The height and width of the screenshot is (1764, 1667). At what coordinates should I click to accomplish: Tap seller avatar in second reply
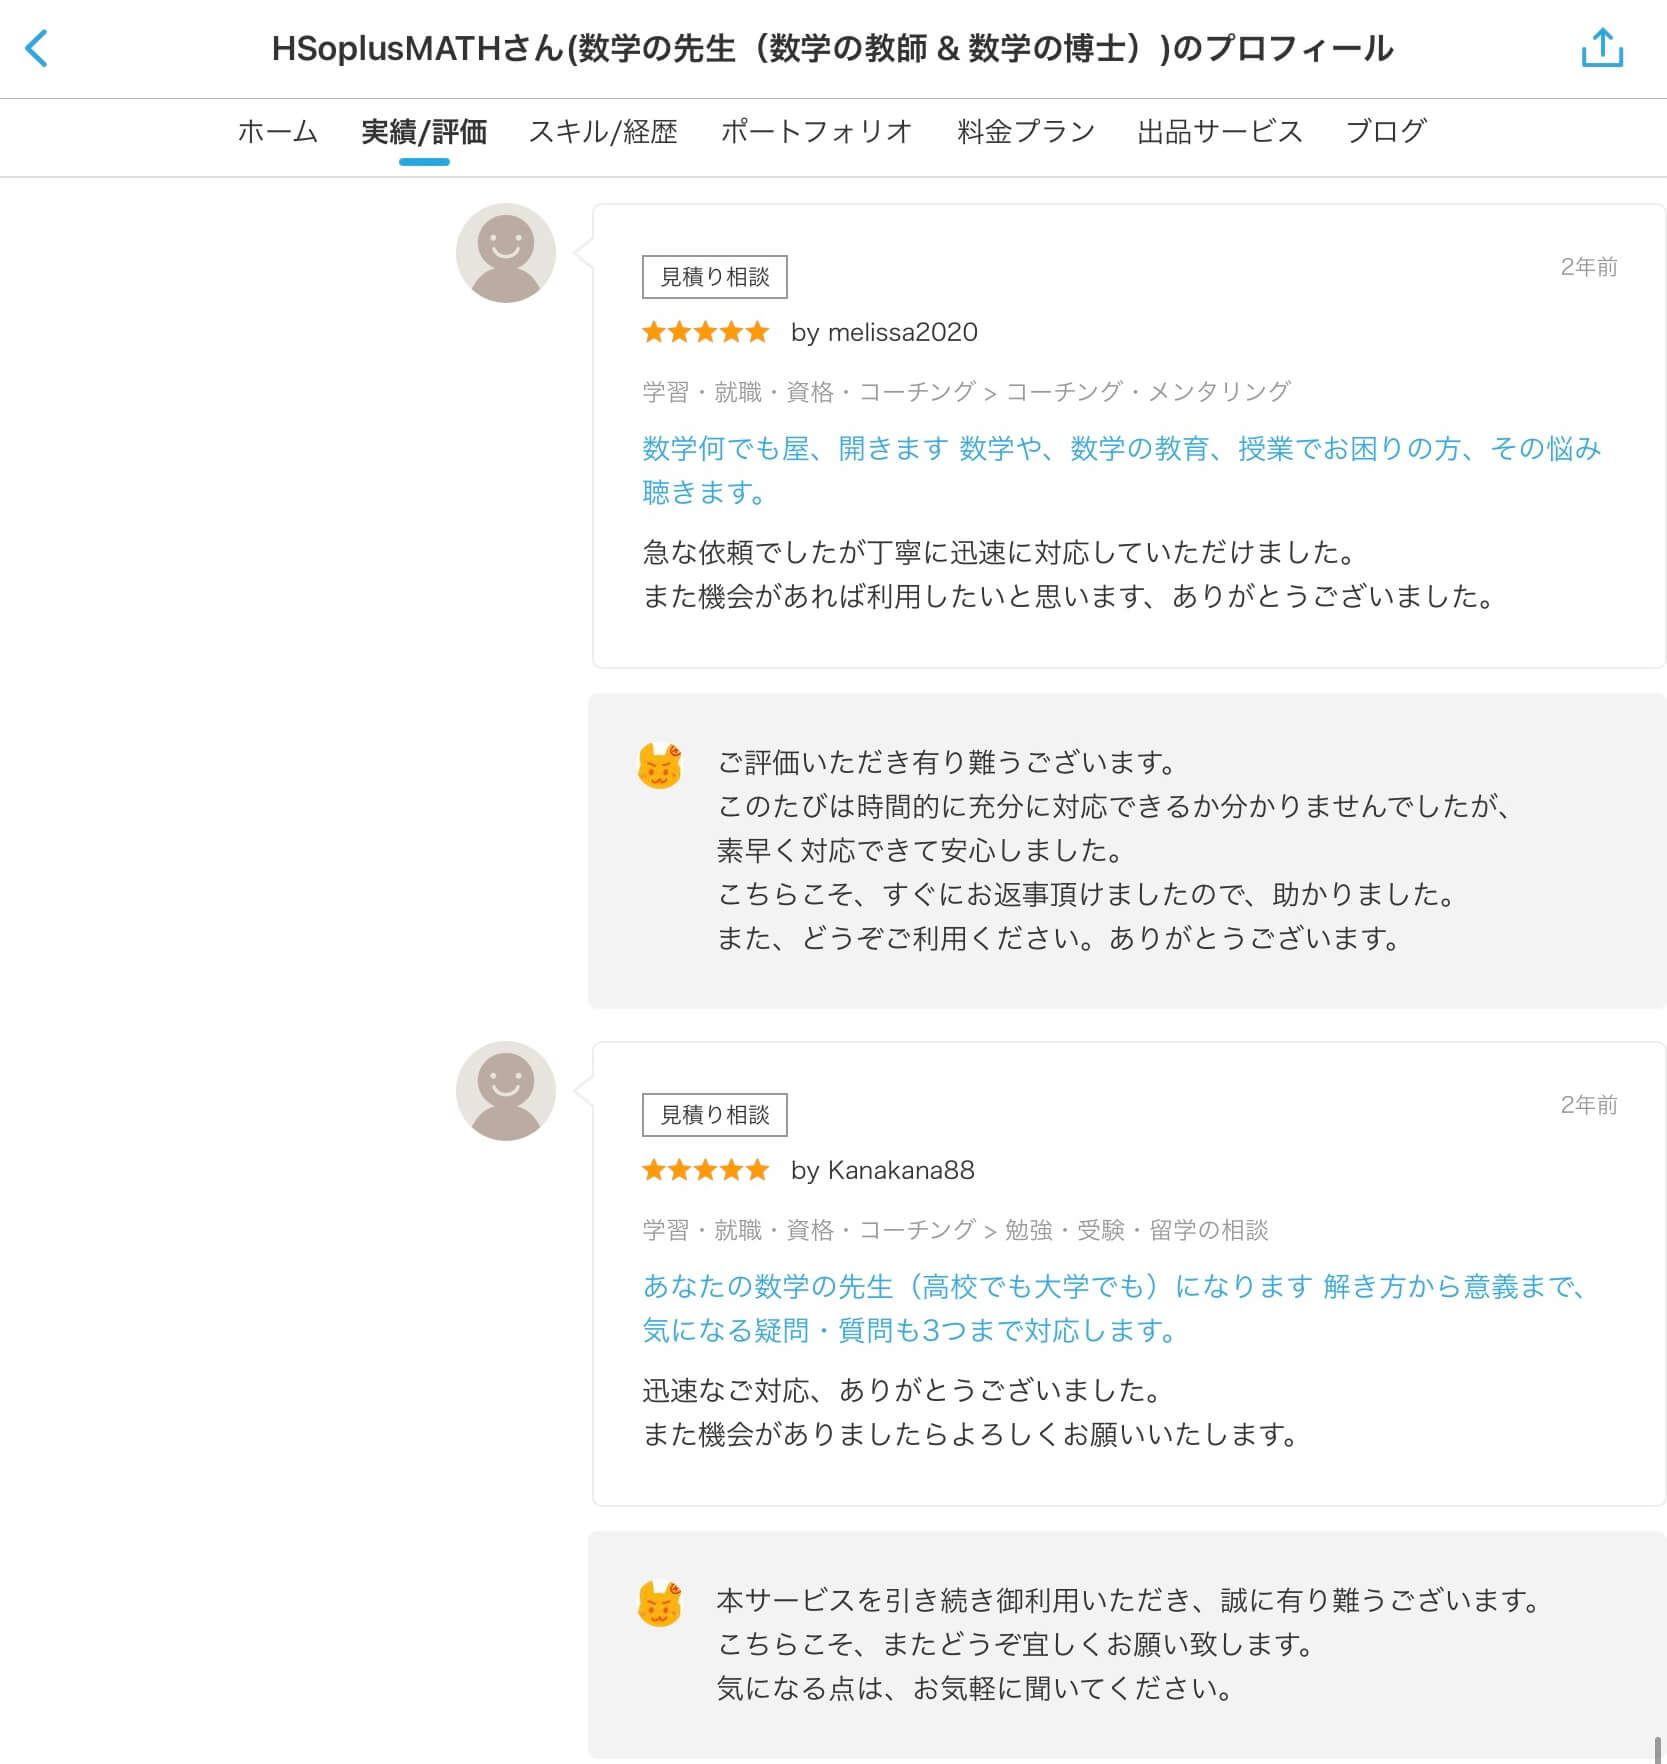[660, 1604]
